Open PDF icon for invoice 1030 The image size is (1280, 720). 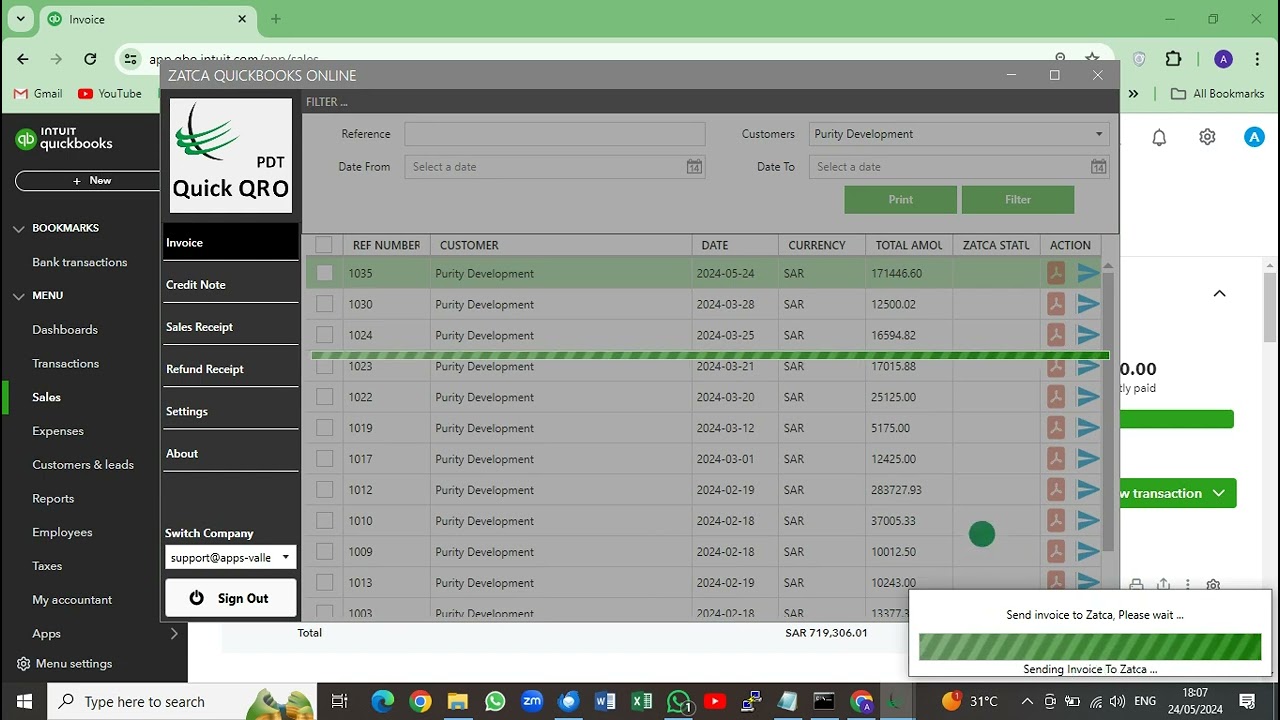click(x=1056, y=304)
